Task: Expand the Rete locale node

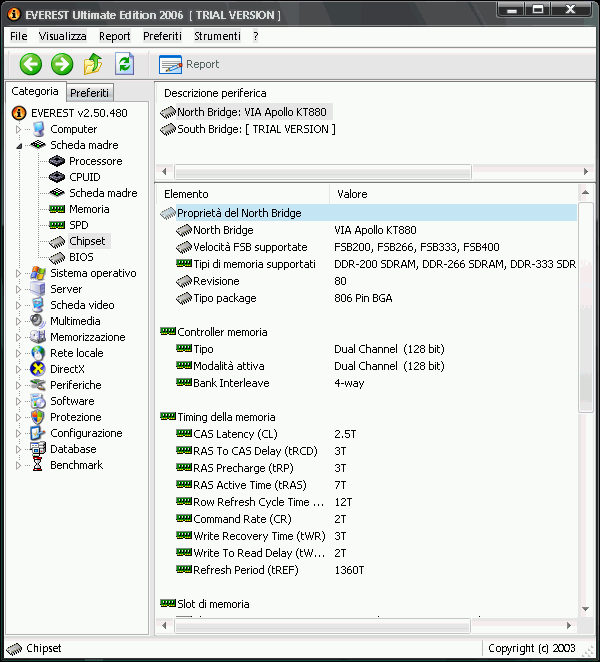Action: [18, 353]
